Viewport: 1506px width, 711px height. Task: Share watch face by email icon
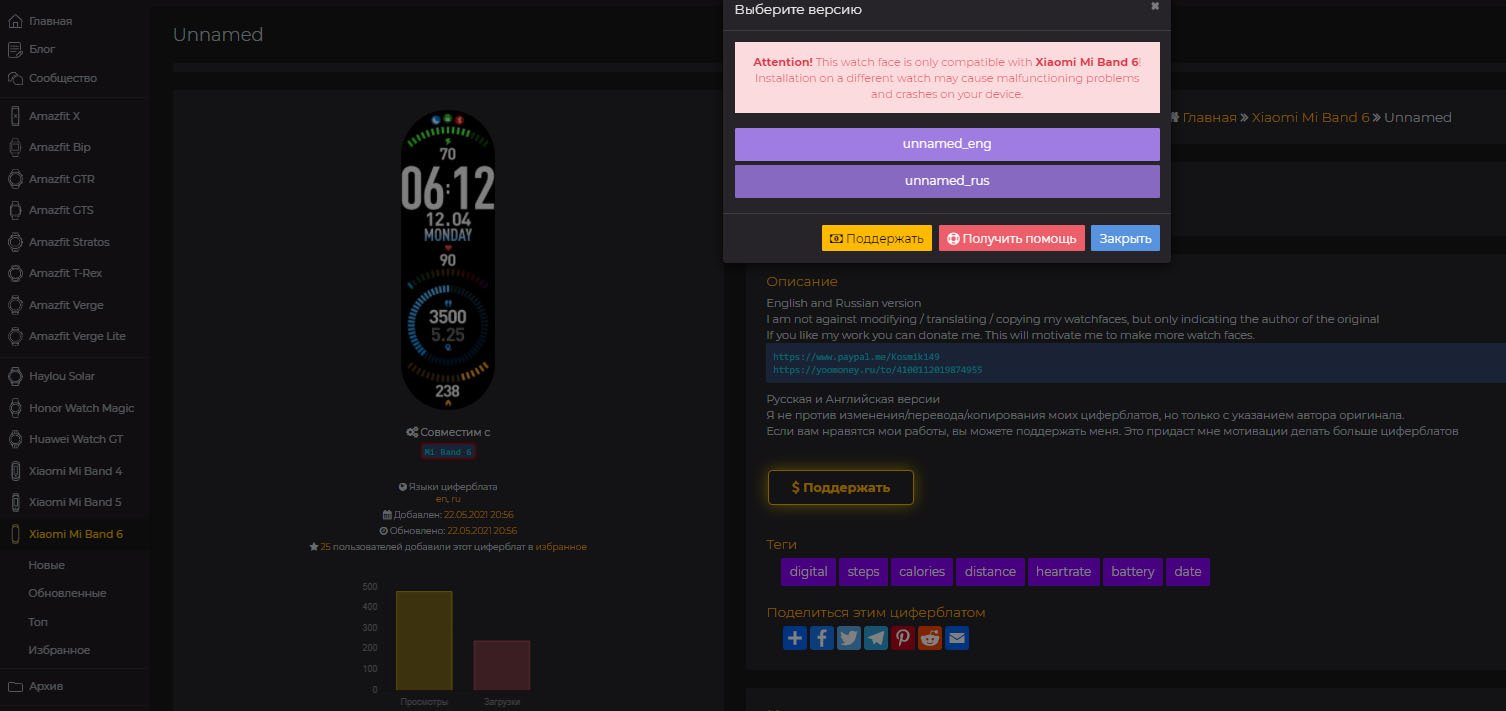[957, 638]
